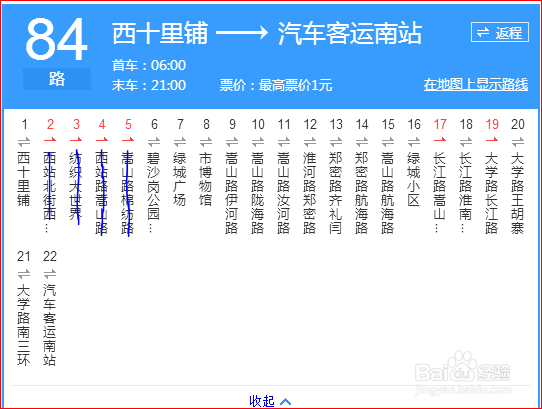This screenshot has height=409, width=542.
Task: Click the transfer arrows icon under stop 18
Action: 466,142
